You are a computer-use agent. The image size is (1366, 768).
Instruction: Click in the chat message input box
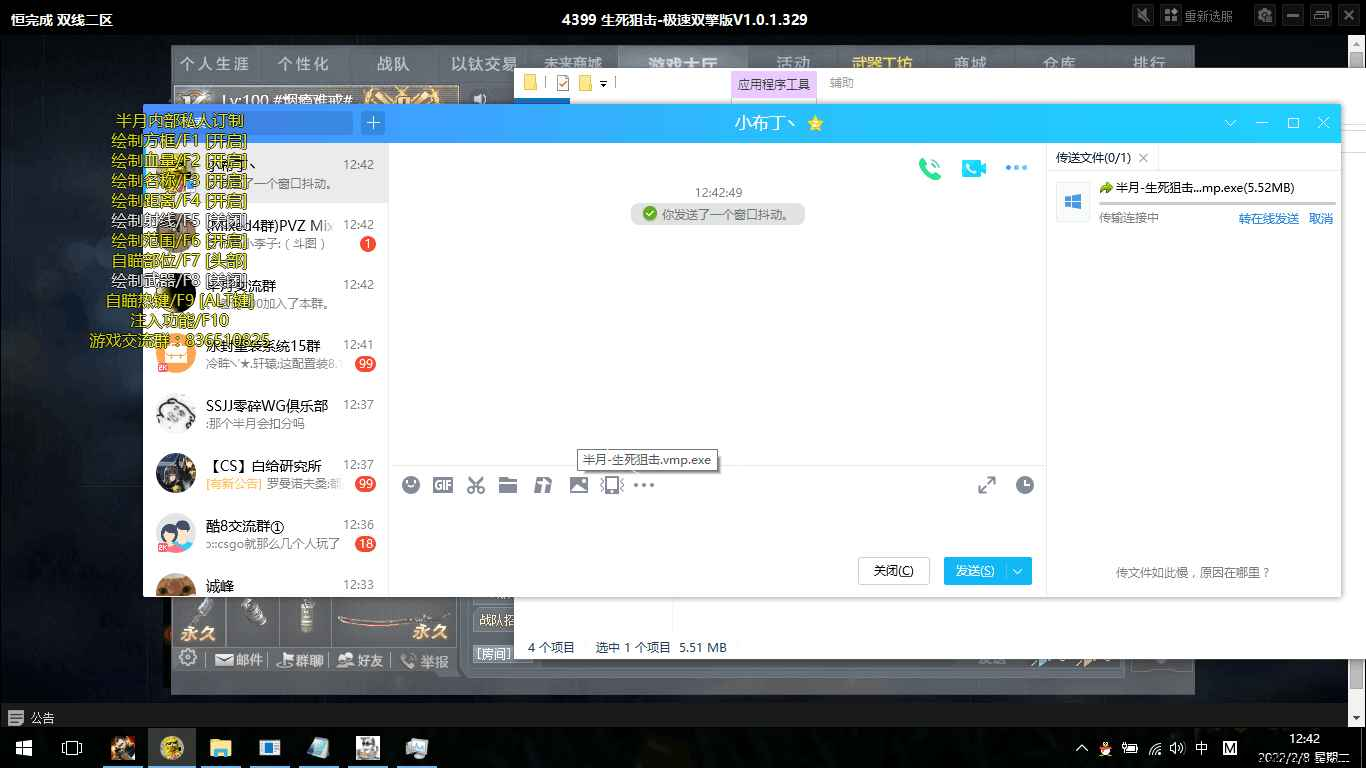(x=717, y=525)
